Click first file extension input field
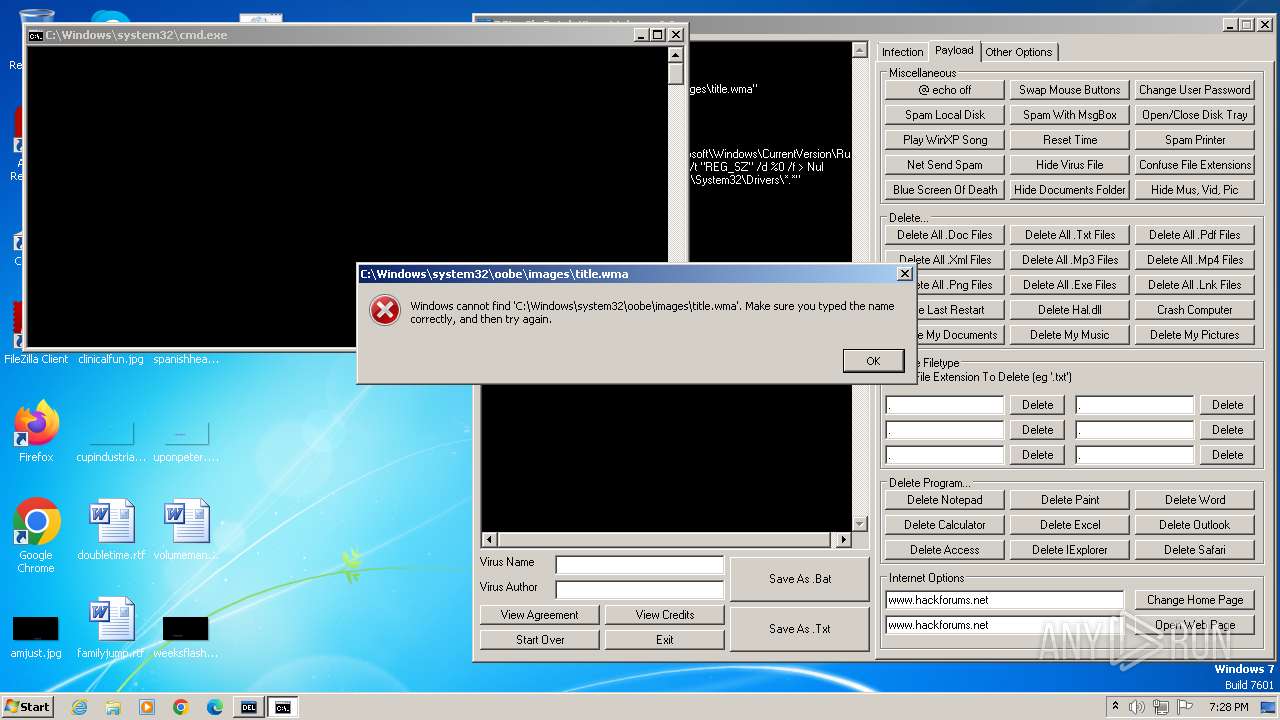The image size is (1280, 720). [x=945, y=405]
